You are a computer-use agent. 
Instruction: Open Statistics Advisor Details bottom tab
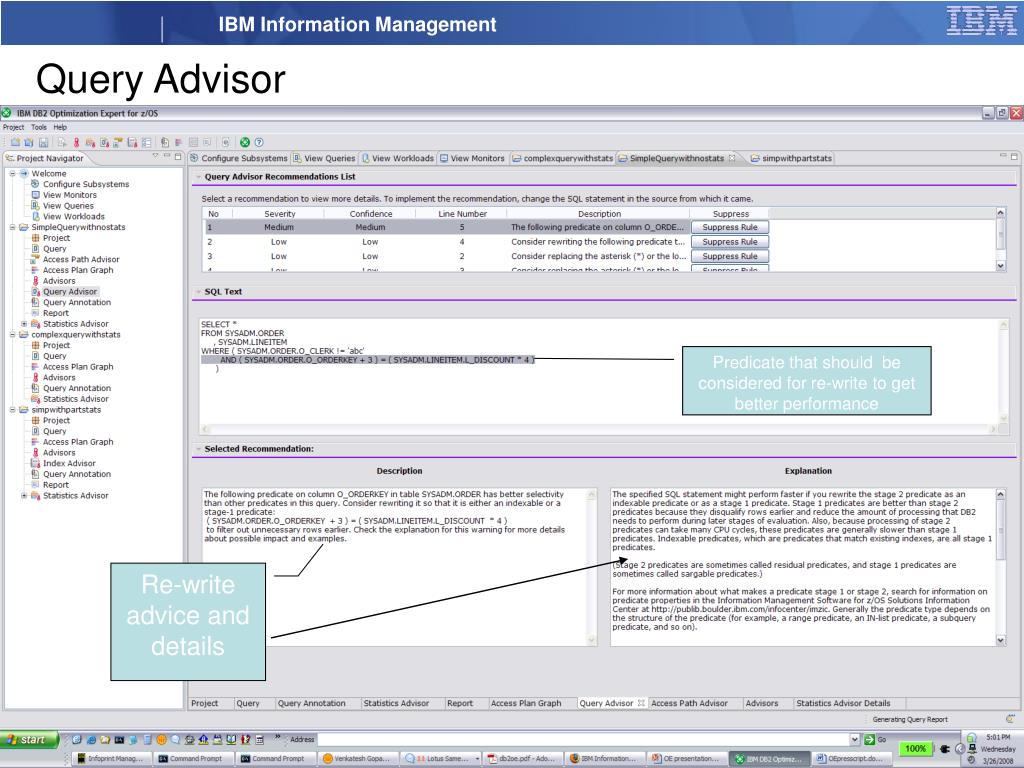[x=843, y=703]
